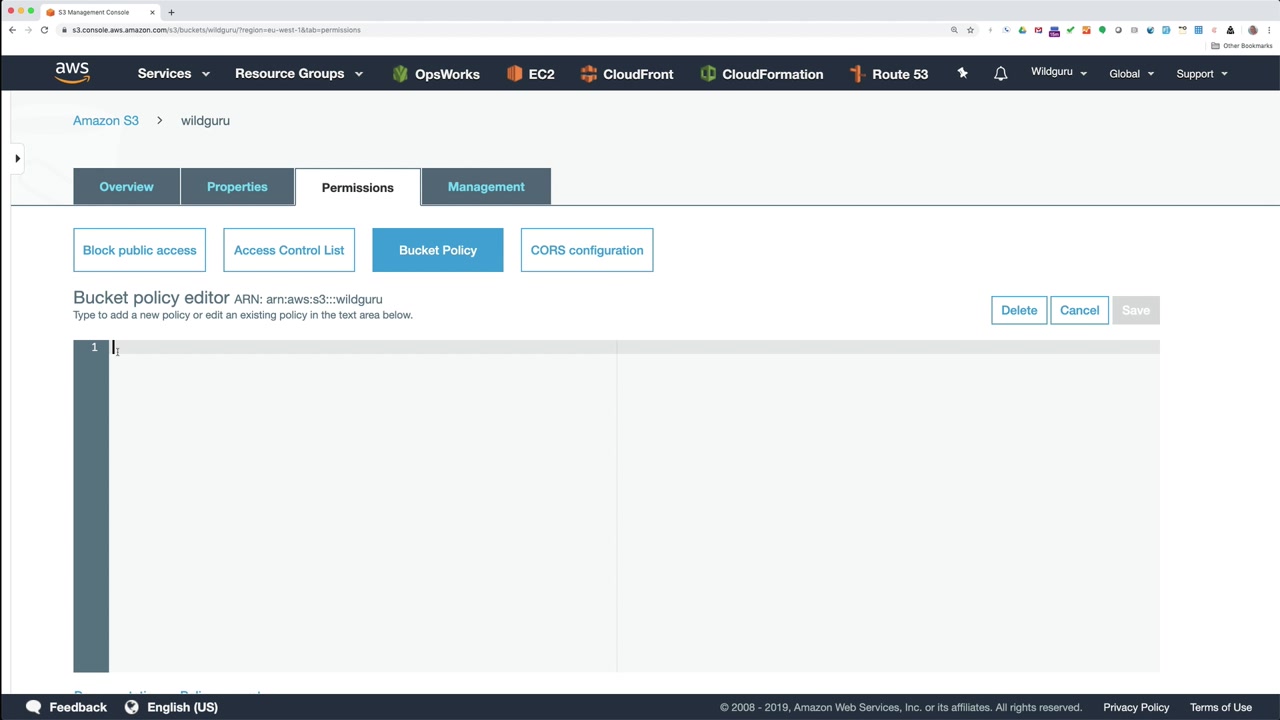The width and height of the screenshot is (1280, 720).
Task: Click the language globe icon
Action: click(131, 707)
